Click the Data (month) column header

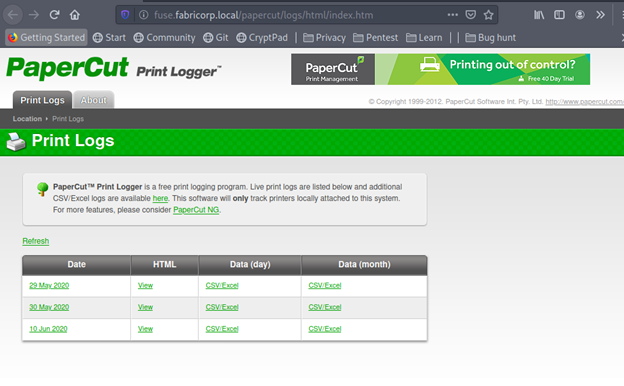[364, 265]
